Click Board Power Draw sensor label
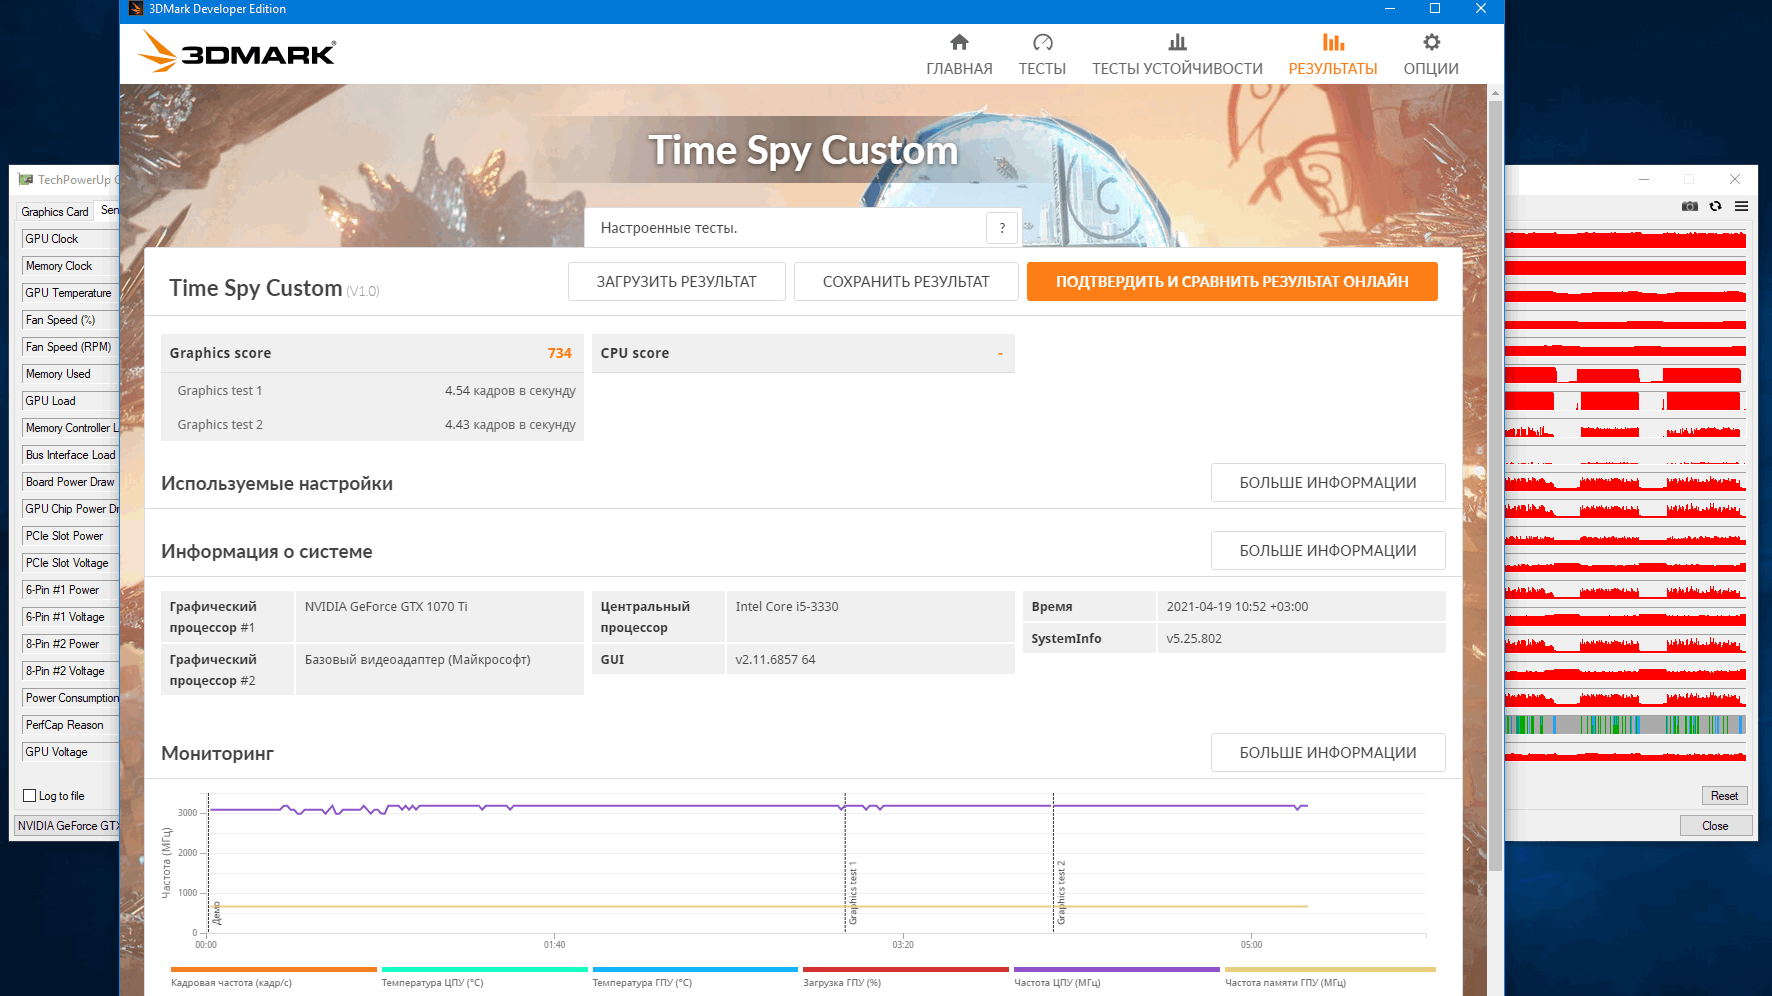 click(x=70, y=482)
